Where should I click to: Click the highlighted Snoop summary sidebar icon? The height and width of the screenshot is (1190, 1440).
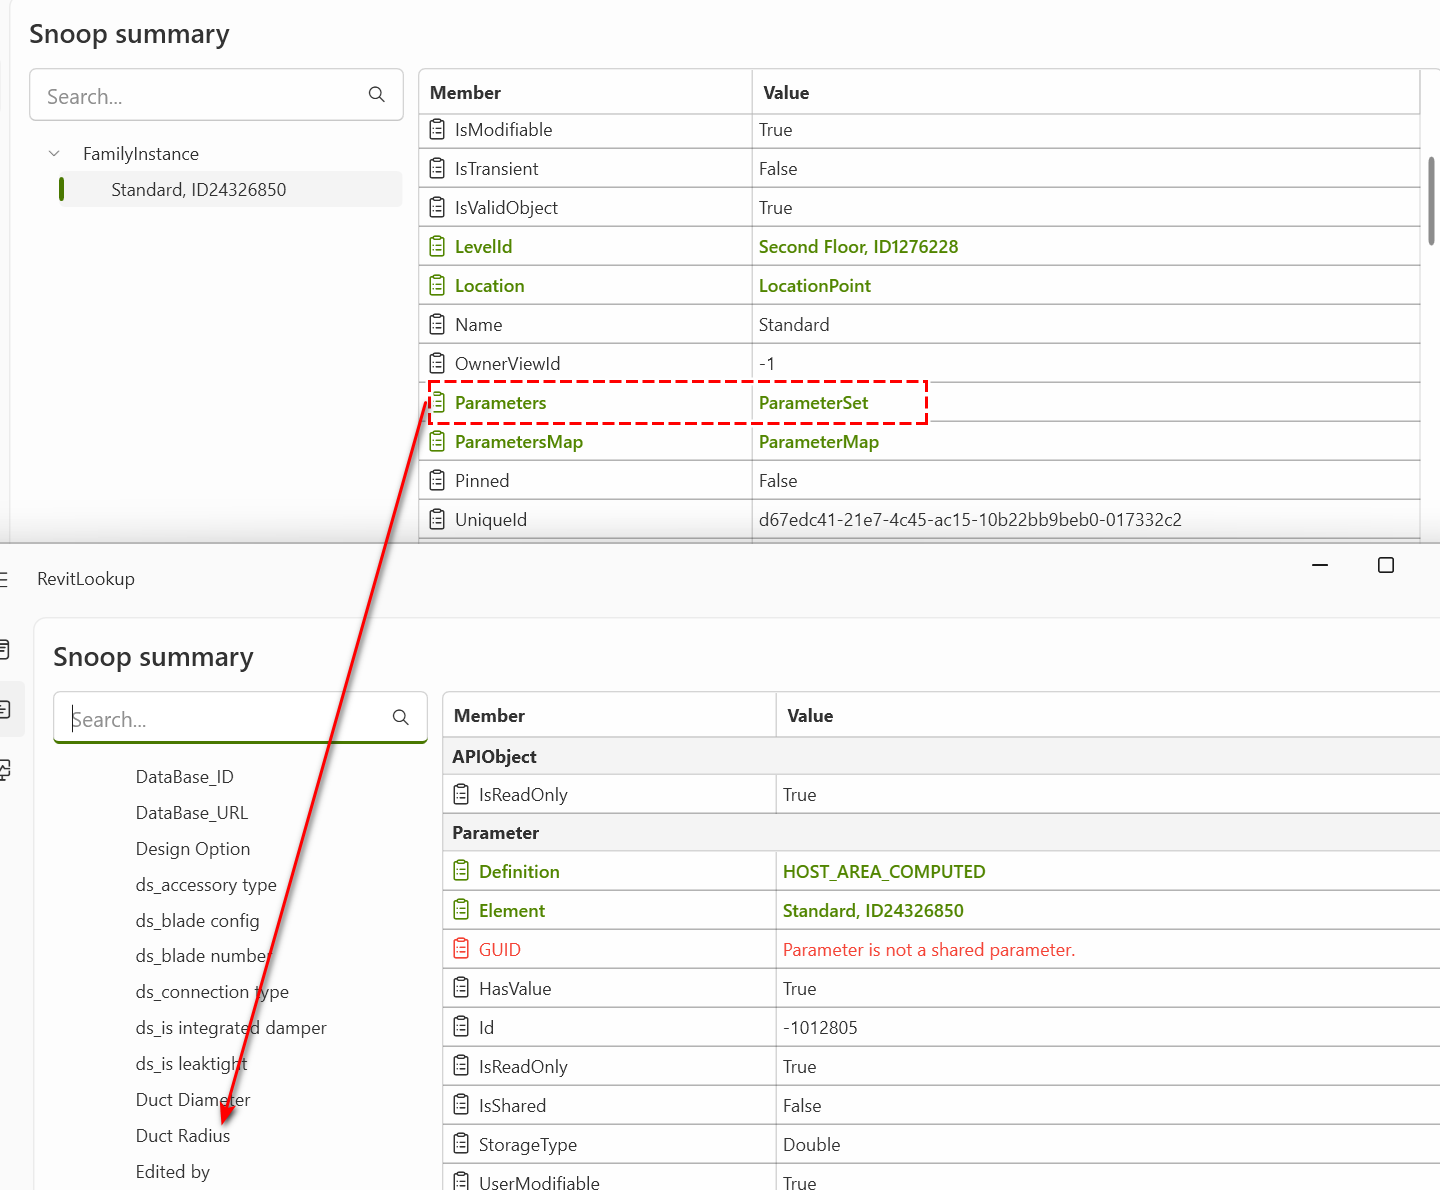coord(5,710)
